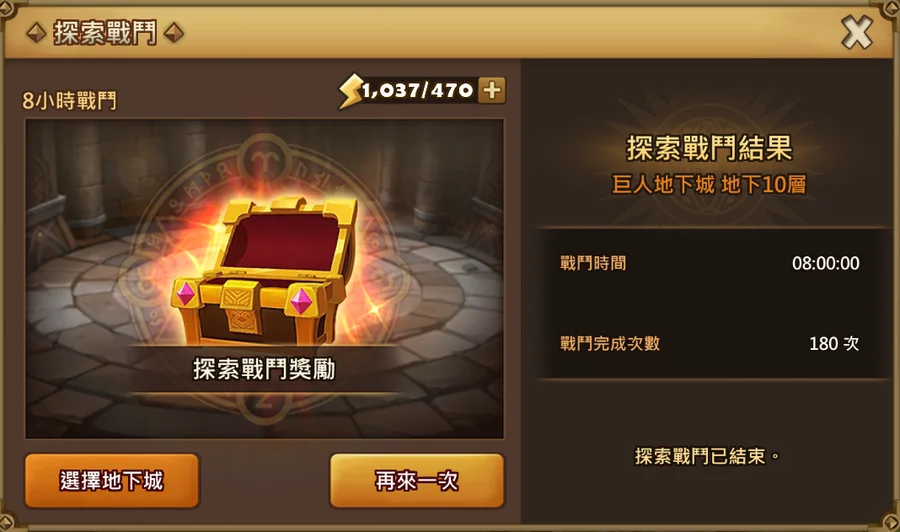Click the left pink gem on chest
The image size is (900, 532).
(185, 294)
